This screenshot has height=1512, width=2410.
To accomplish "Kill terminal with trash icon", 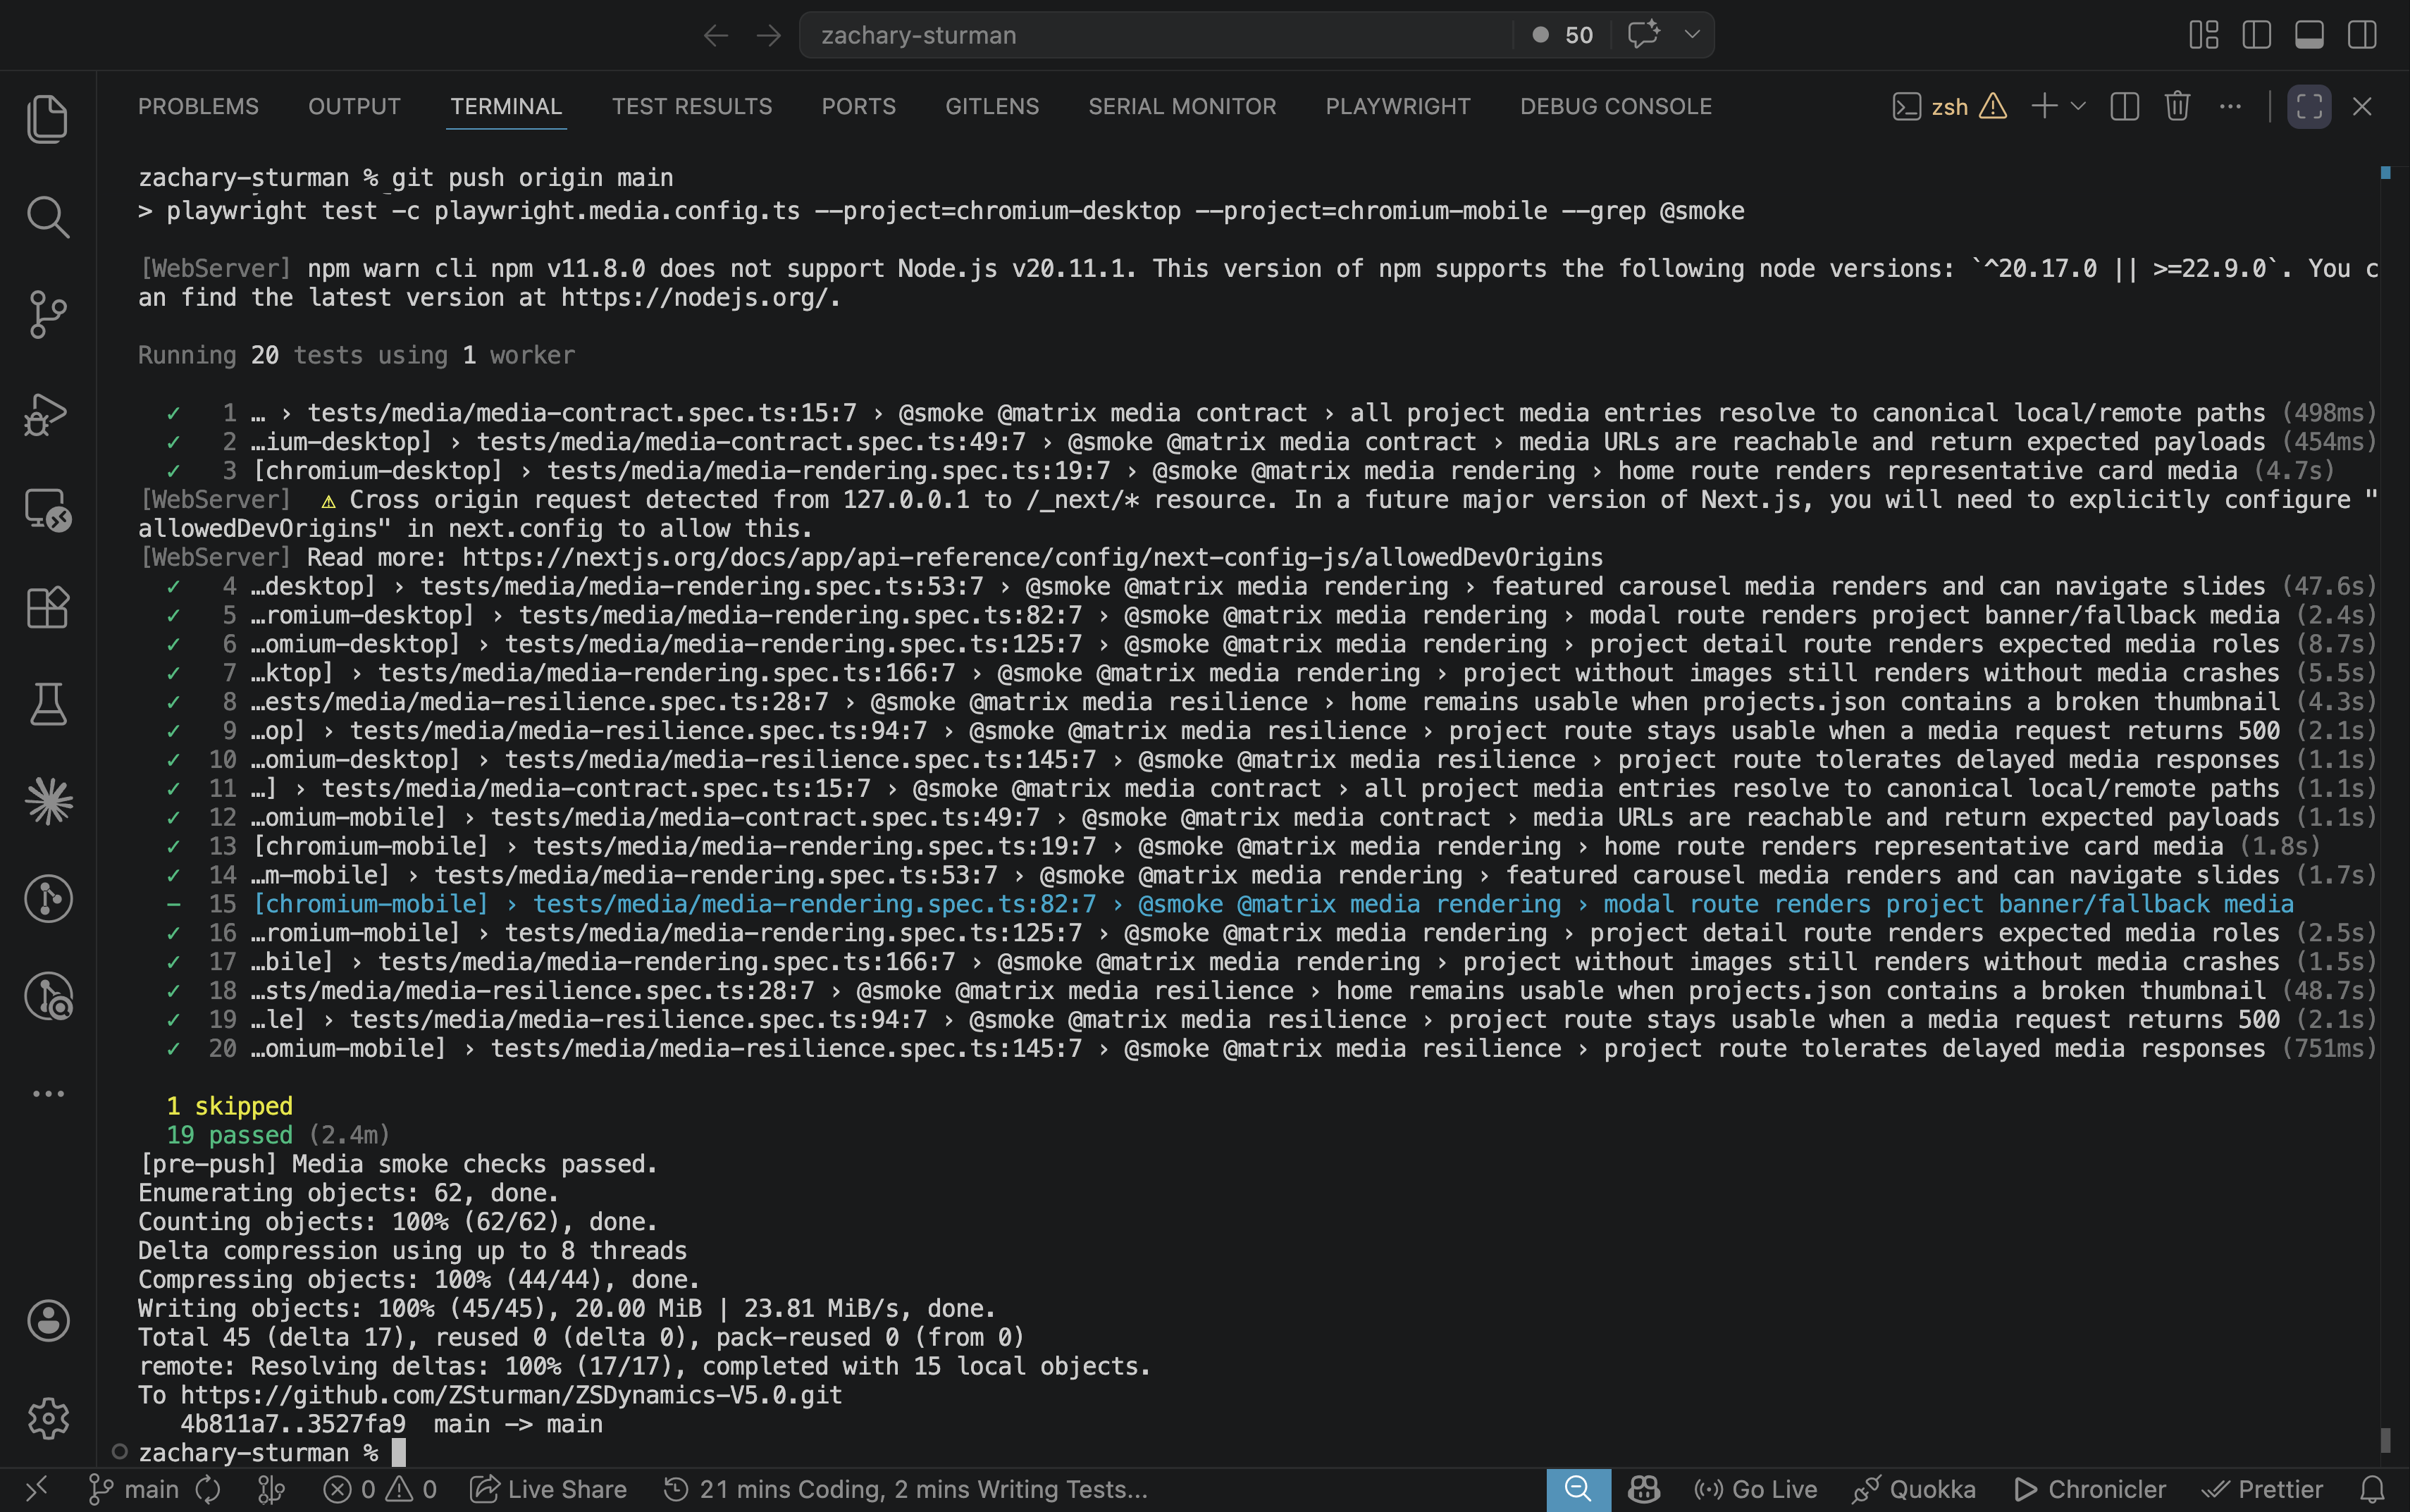I will pyautogui.click(x=2177, y=106).
